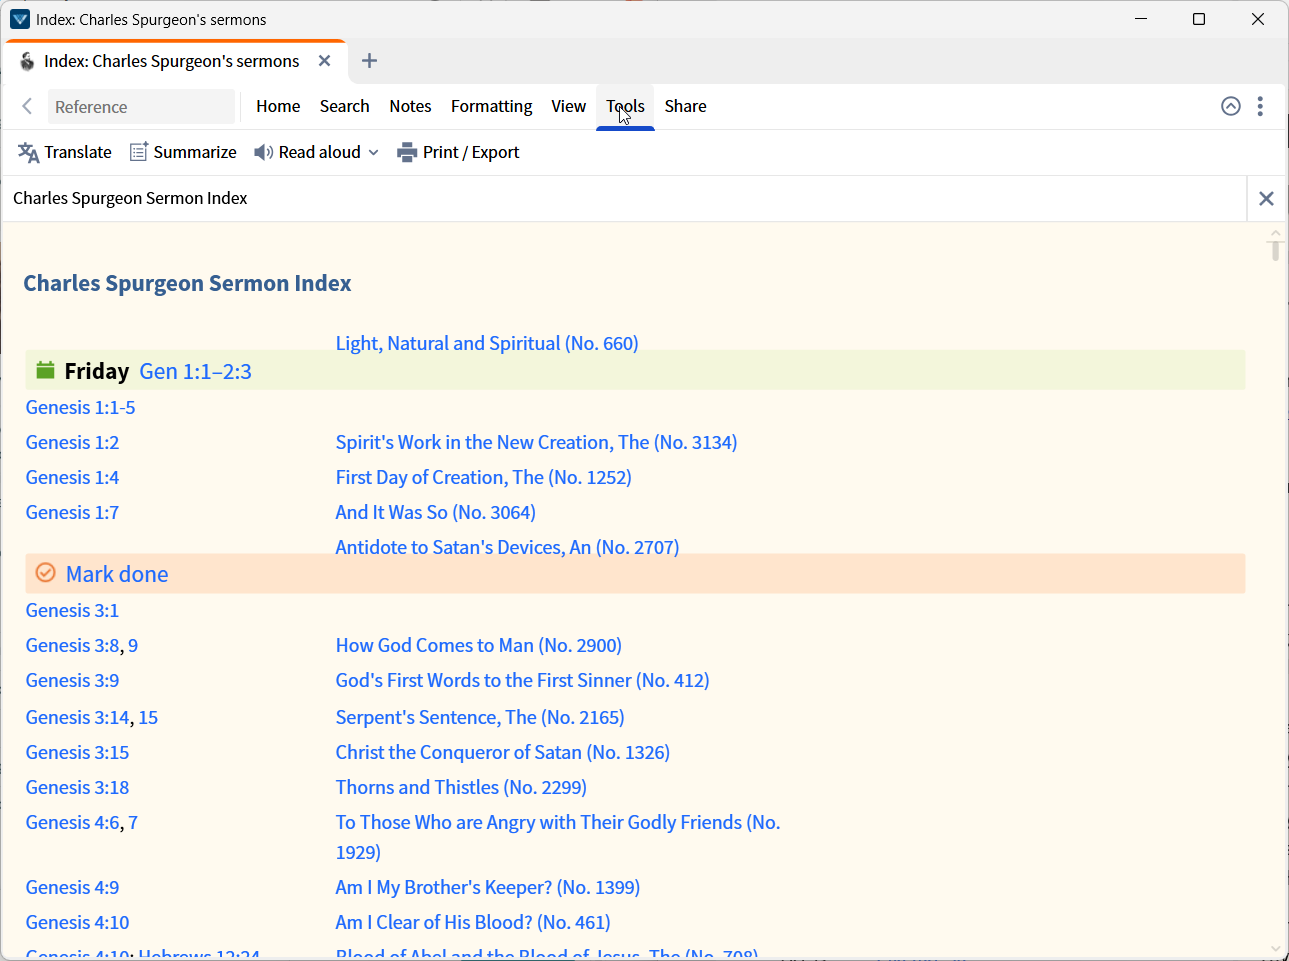Open the Gen 1:1–2:3 reading link

click(196, 371)
